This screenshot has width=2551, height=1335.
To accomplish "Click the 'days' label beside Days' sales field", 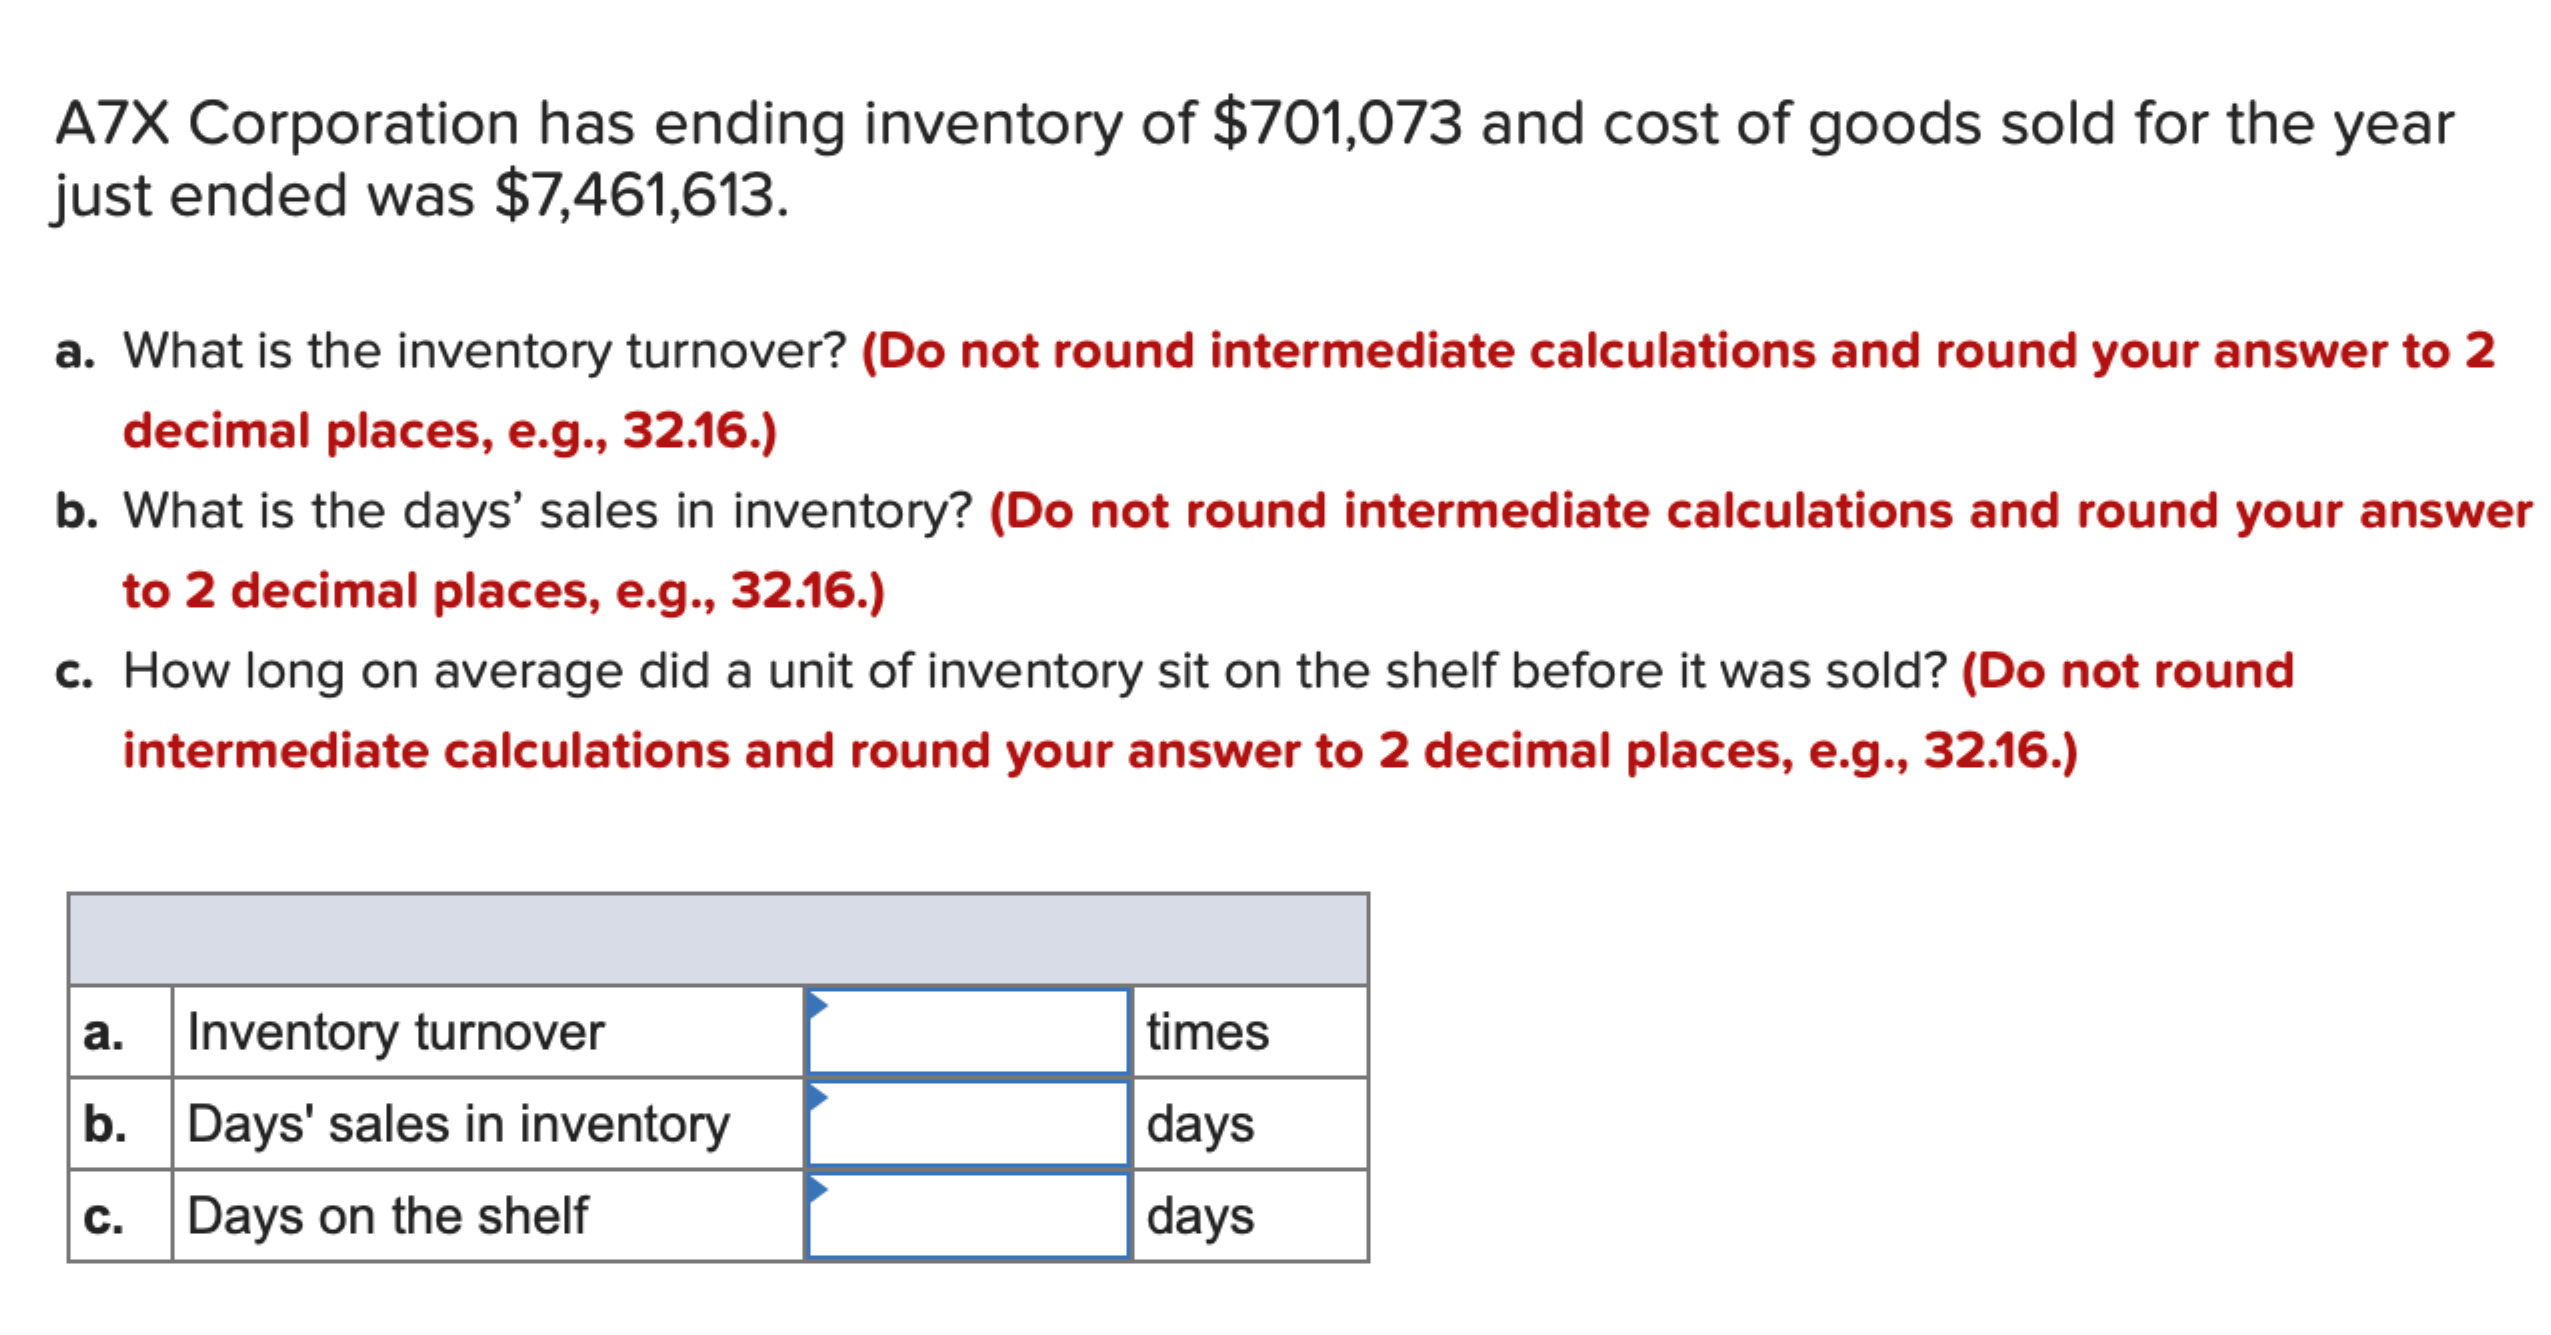I will 1199,1122.
